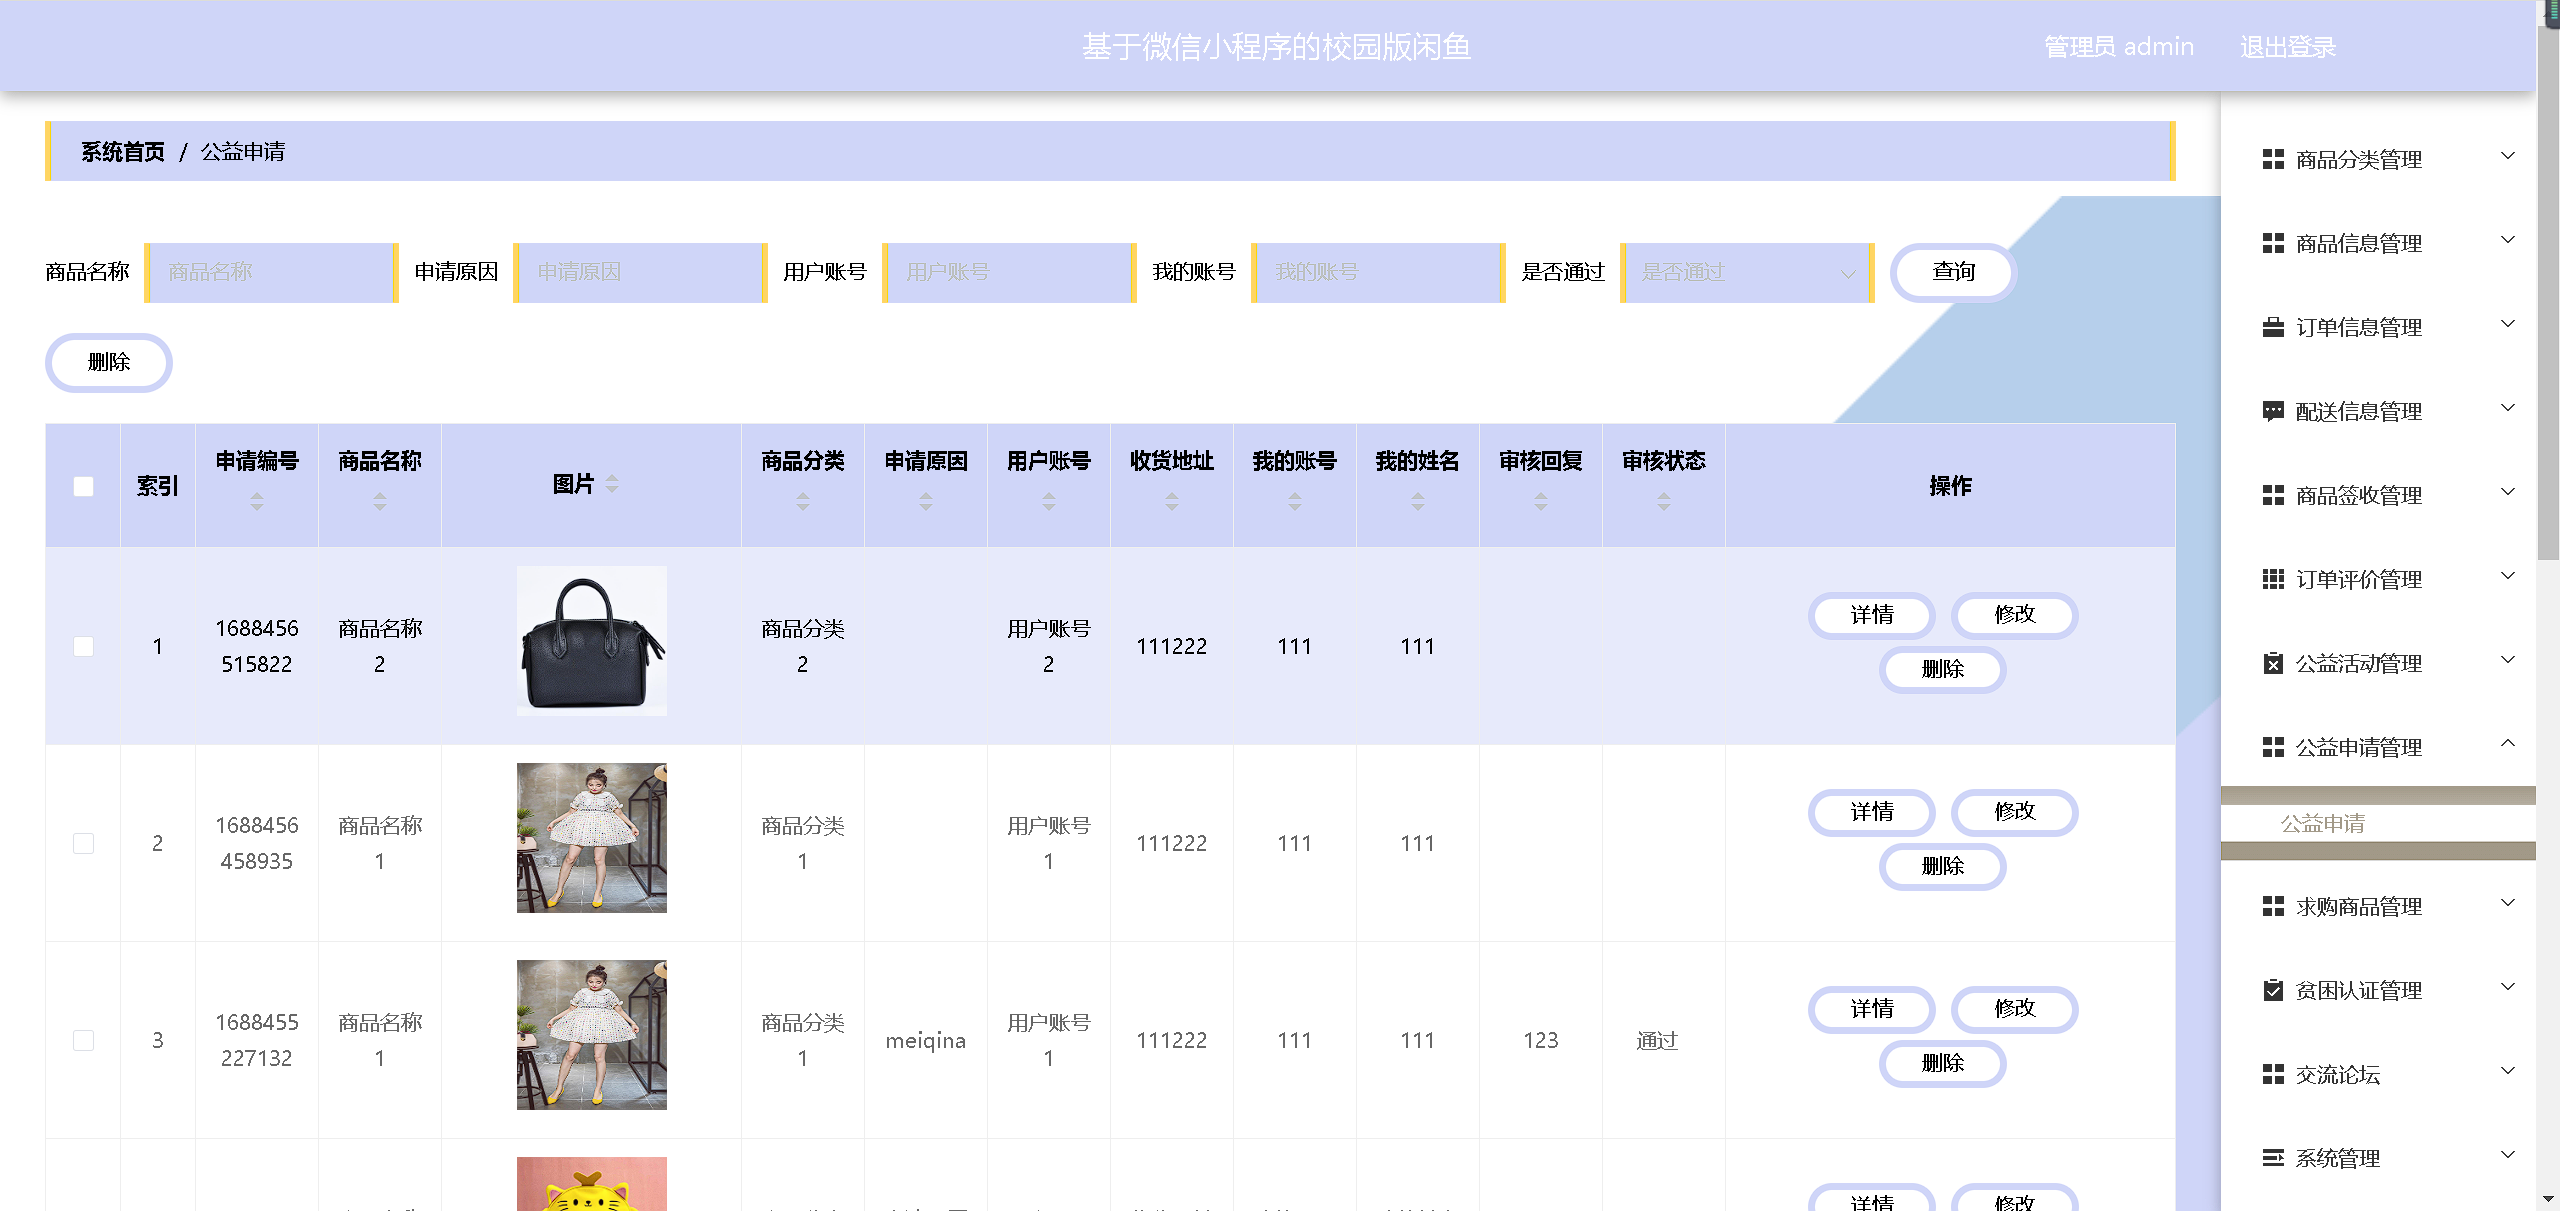Screen dimensions: 2560x1211
Task: Click the sort arrows in 图片 column header
Action: [612, 484]
